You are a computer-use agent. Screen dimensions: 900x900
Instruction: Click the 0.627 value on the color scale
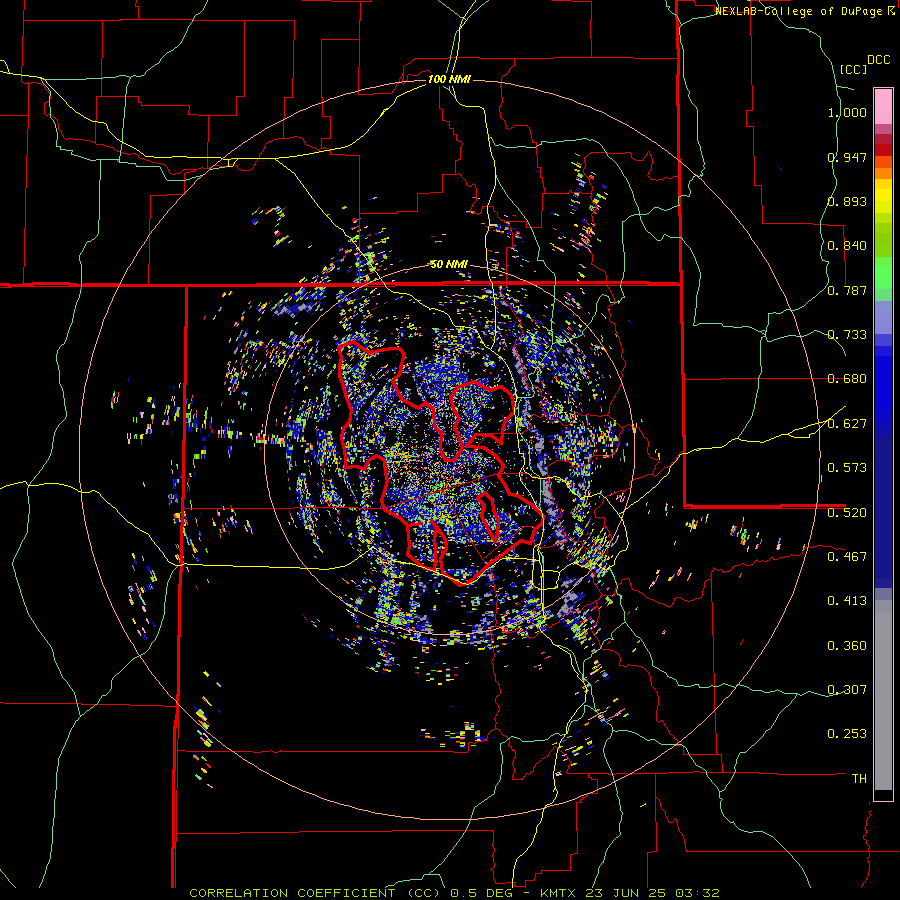pos(847,424)
